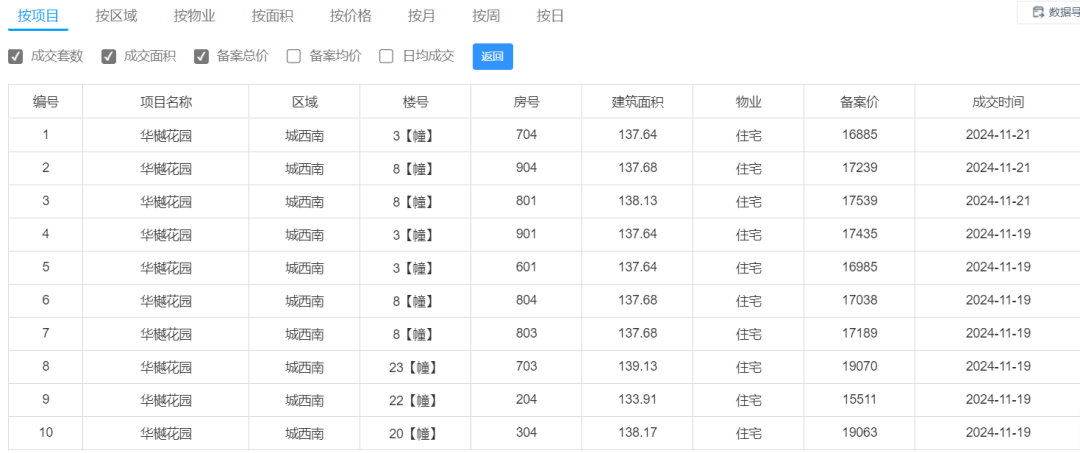Enable the 备案均价 checkbox

294,56
